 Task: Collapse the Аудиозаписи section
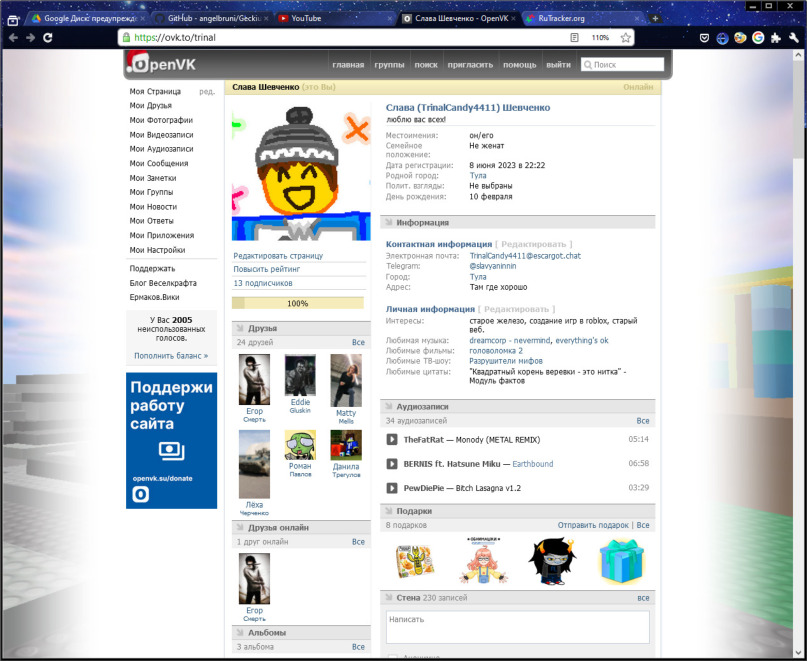[518, 407]
